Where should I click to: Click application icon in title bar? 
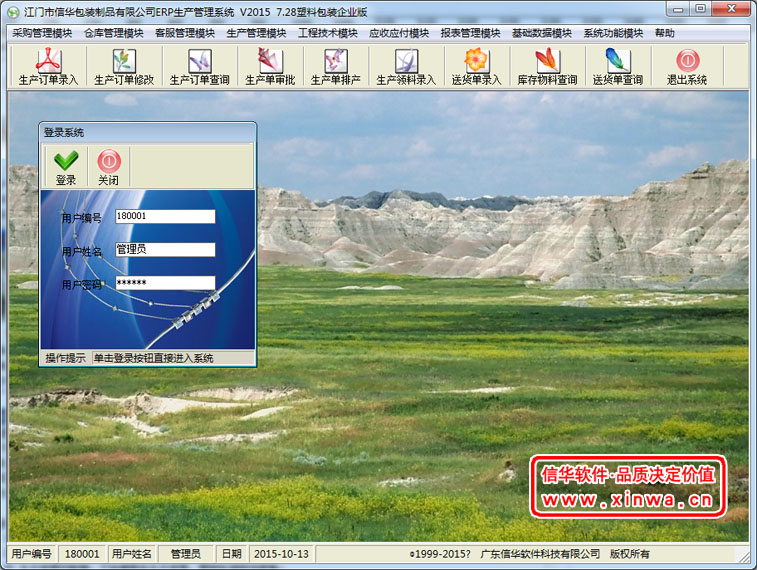[x=13, y=12]
